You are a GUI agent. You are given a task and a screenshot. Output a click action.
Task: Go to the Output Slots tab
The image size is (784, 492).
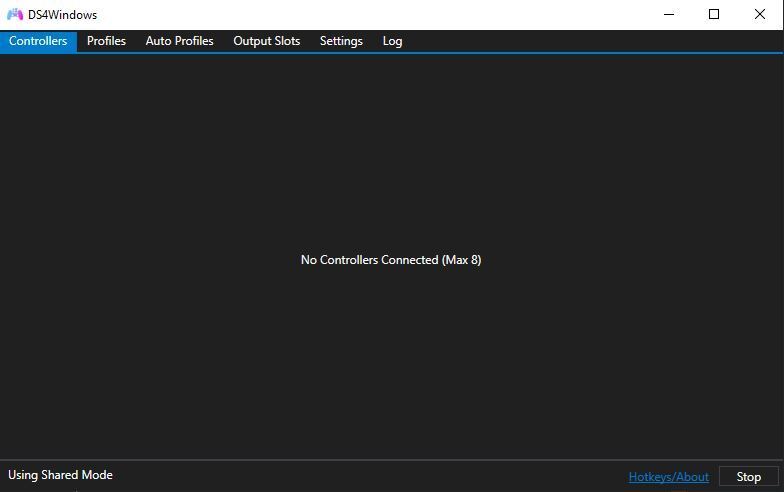click(266, 41)
